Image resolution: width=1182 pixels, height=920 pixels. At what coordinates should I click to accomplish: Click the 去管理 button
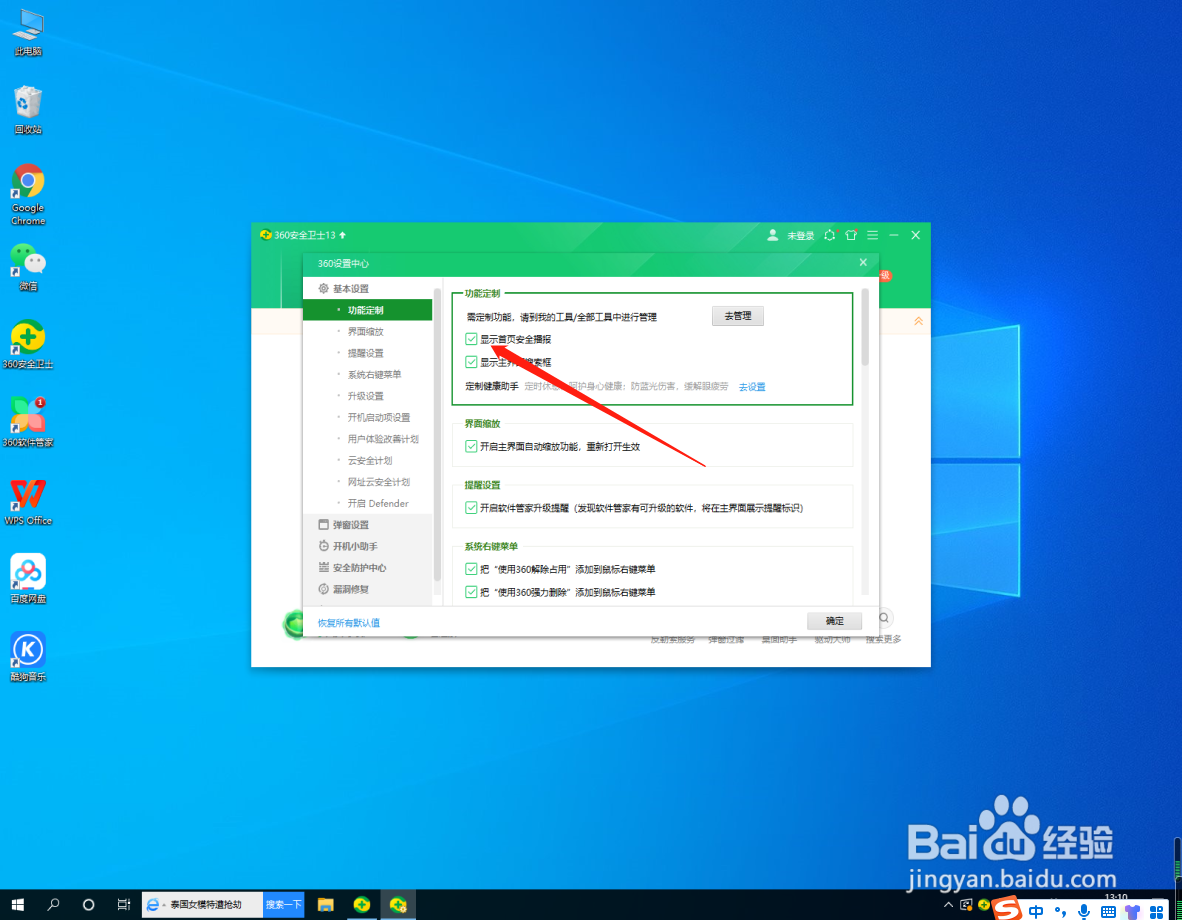tap(737, 316)
